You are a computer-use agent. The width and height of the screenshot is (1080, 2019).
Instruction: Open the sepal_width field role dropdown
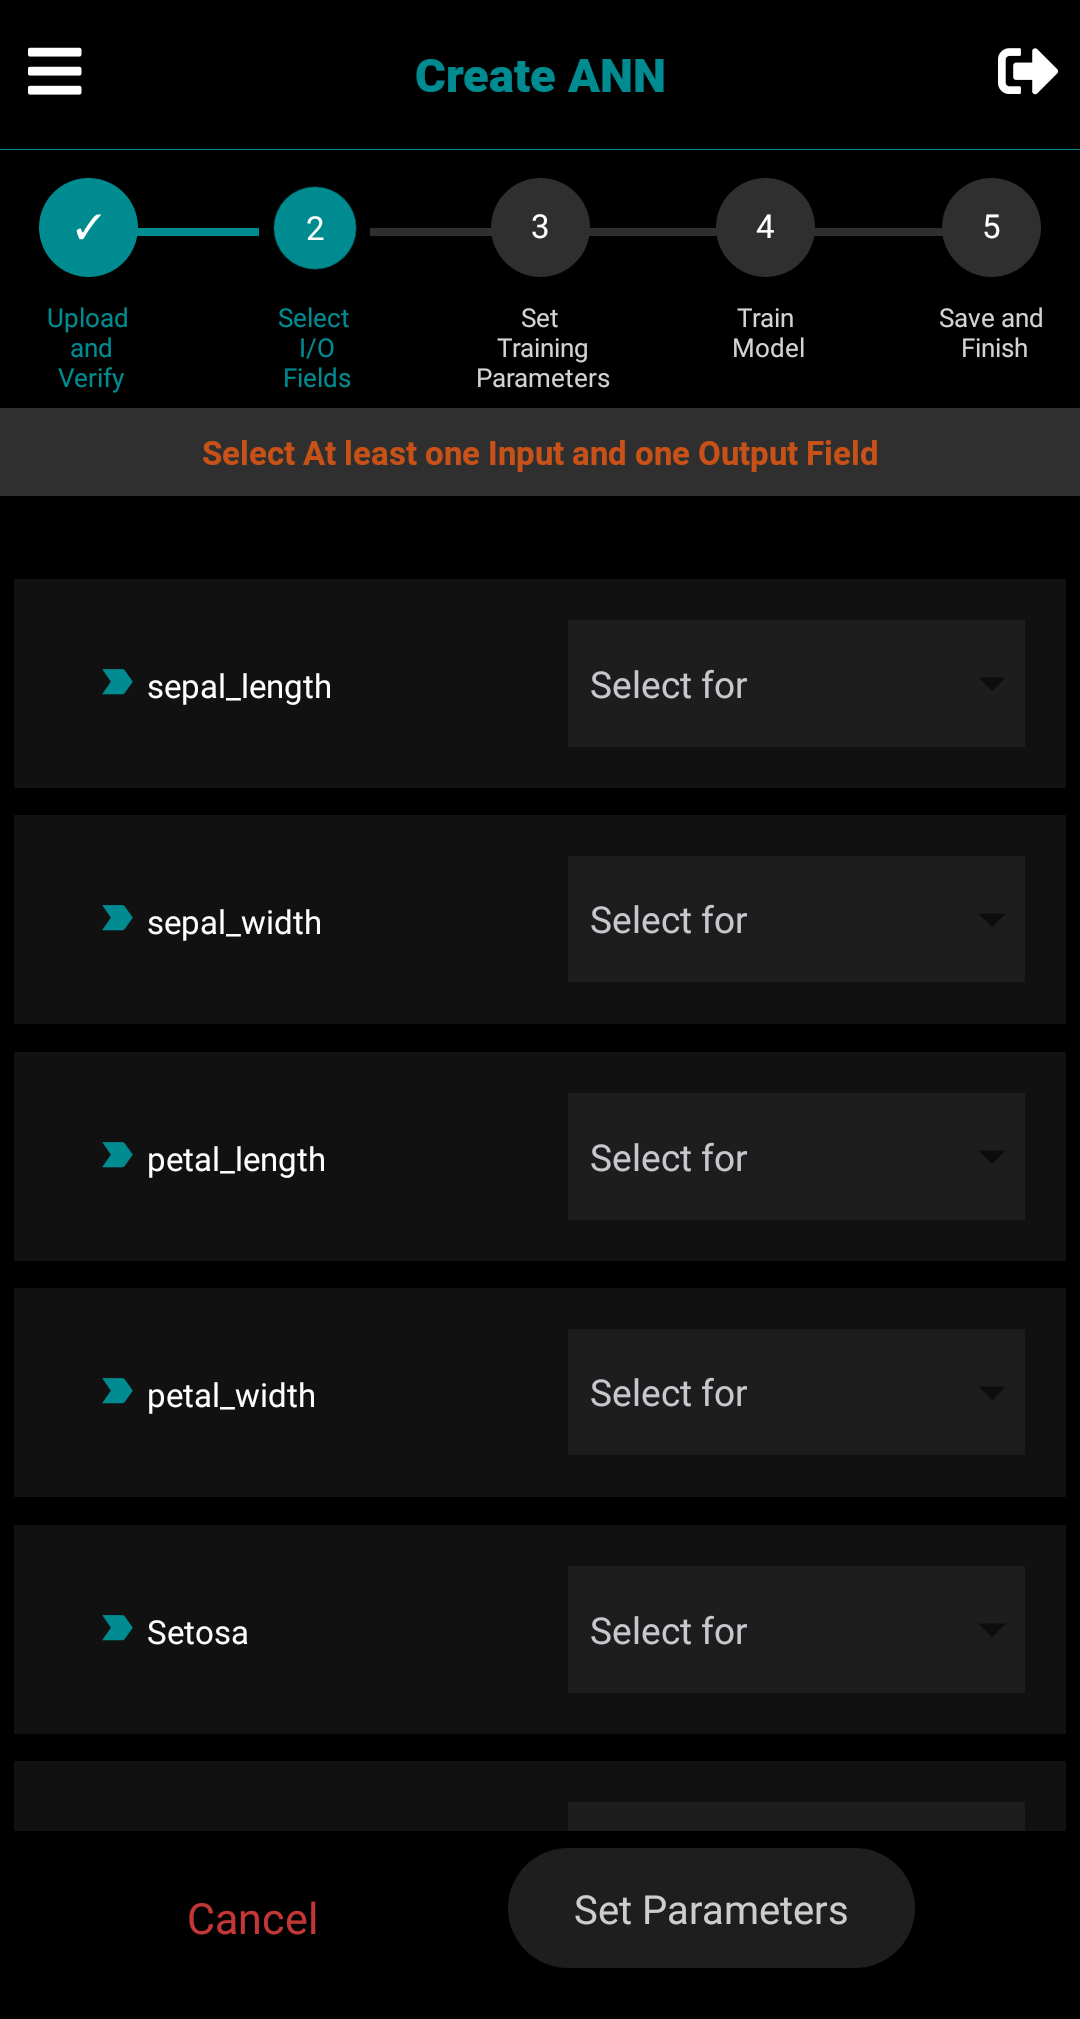pos(796,920)
